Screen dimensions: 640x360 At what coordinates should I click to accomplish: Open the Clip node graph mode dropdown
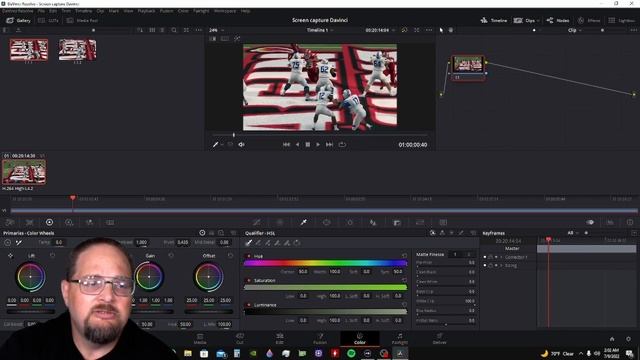pos(574,30)
